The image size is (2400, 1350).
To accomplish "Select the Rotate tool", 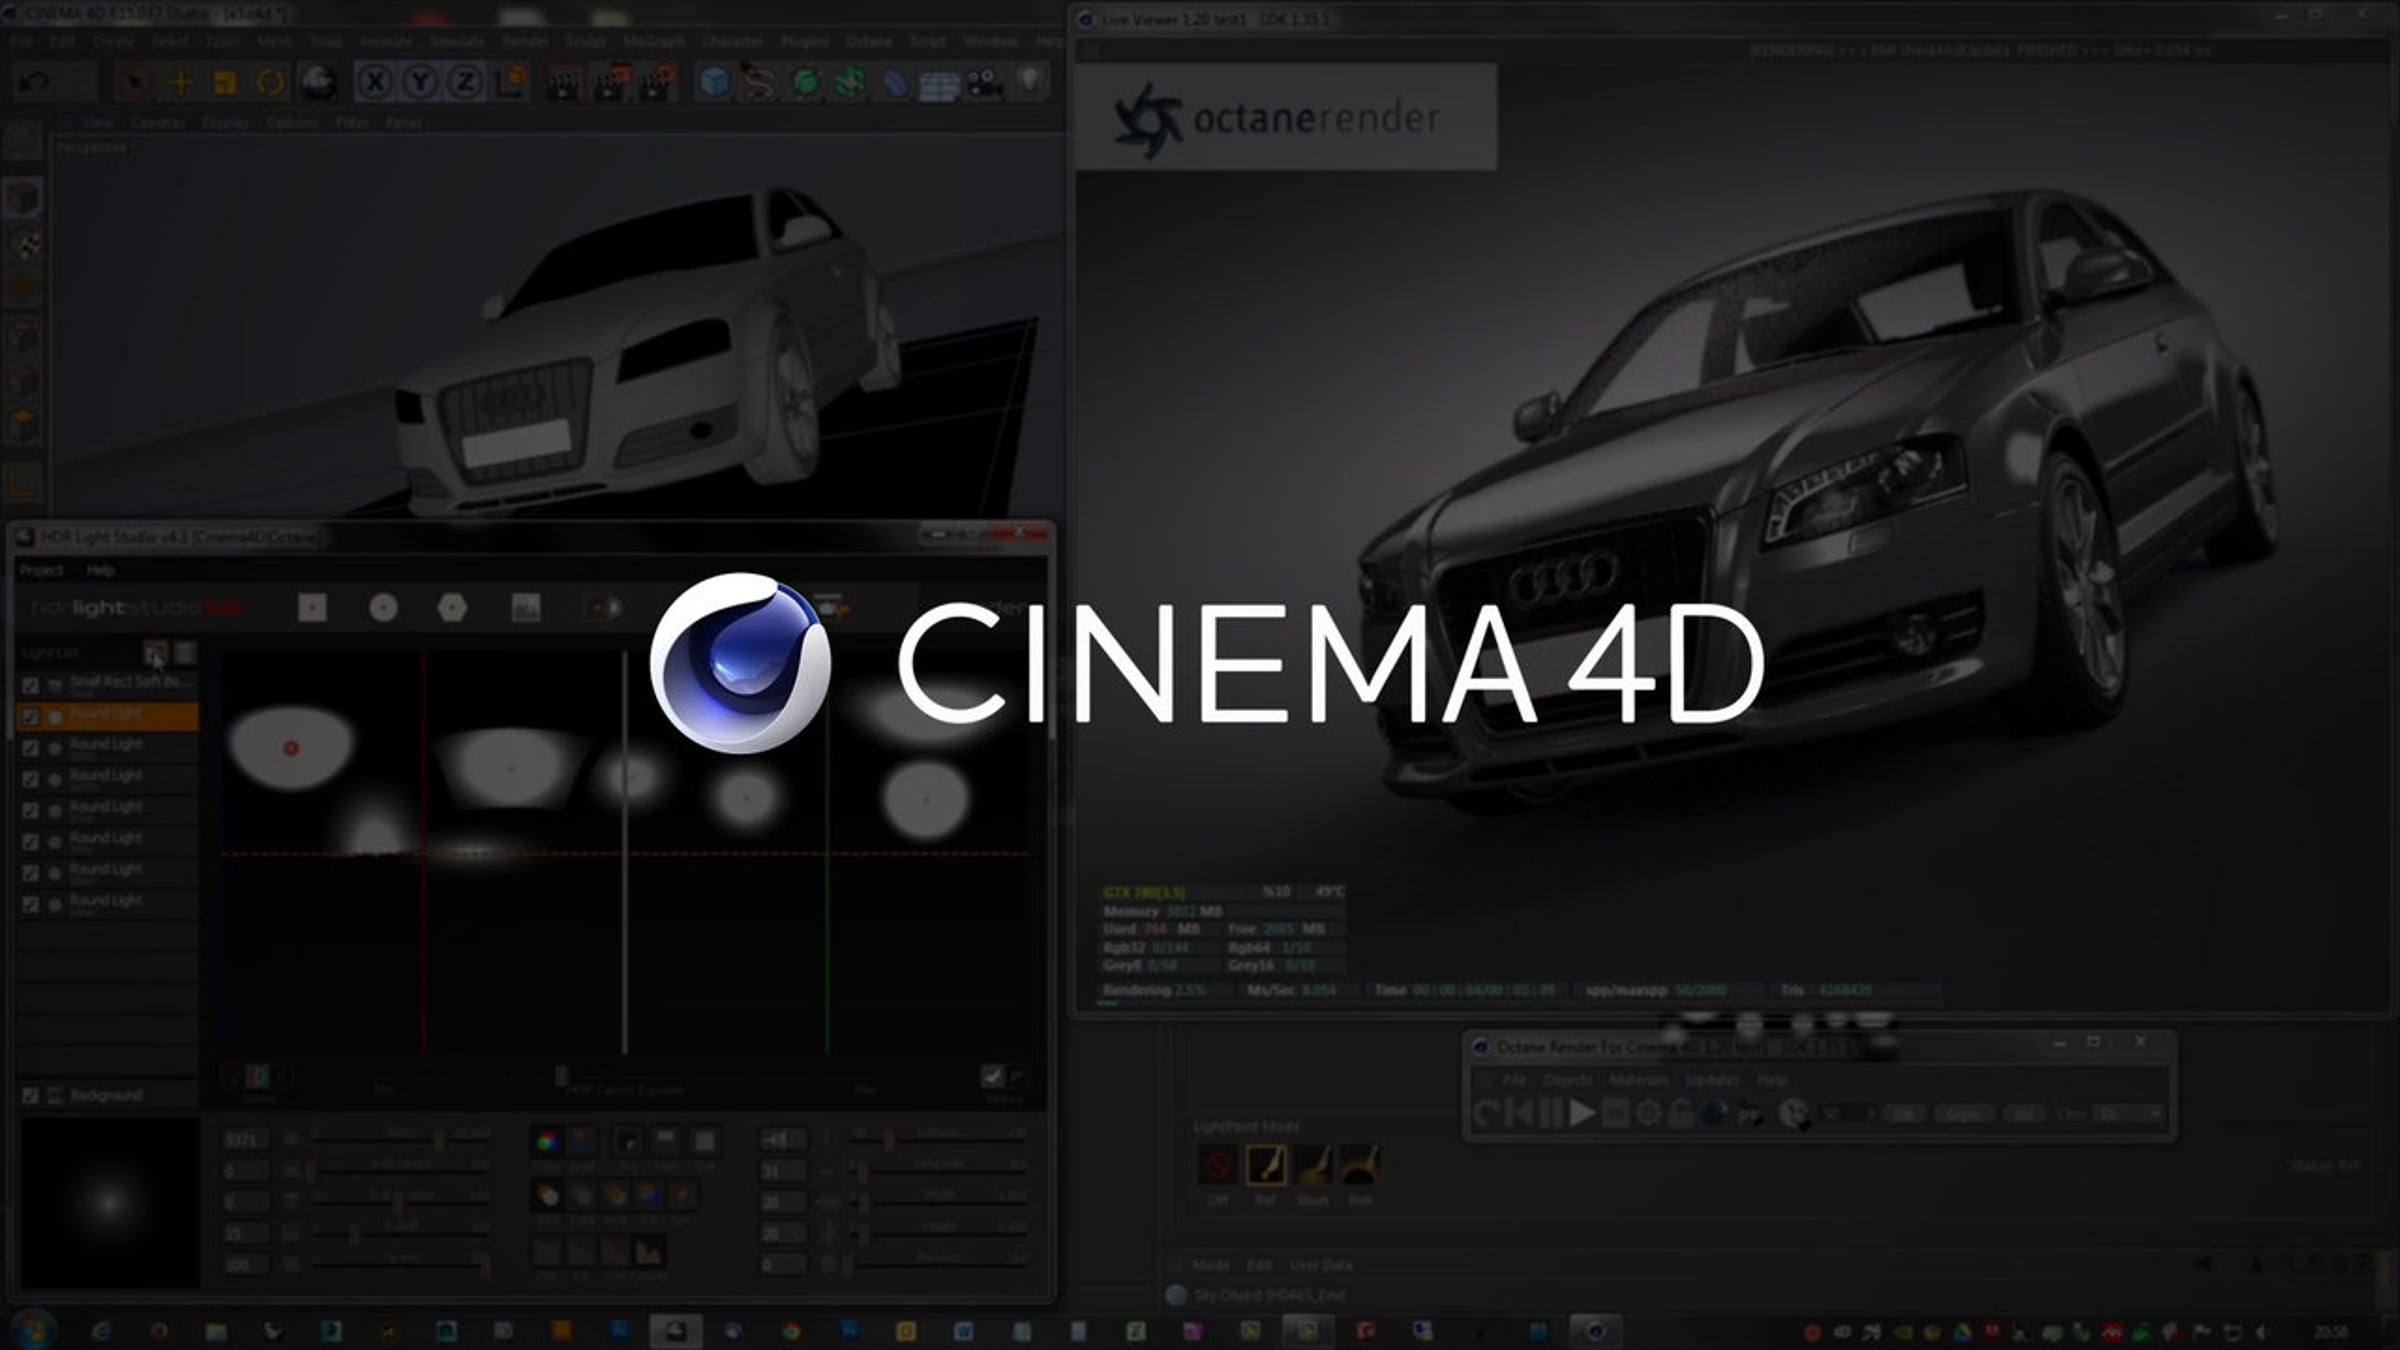I will [270, 82].
